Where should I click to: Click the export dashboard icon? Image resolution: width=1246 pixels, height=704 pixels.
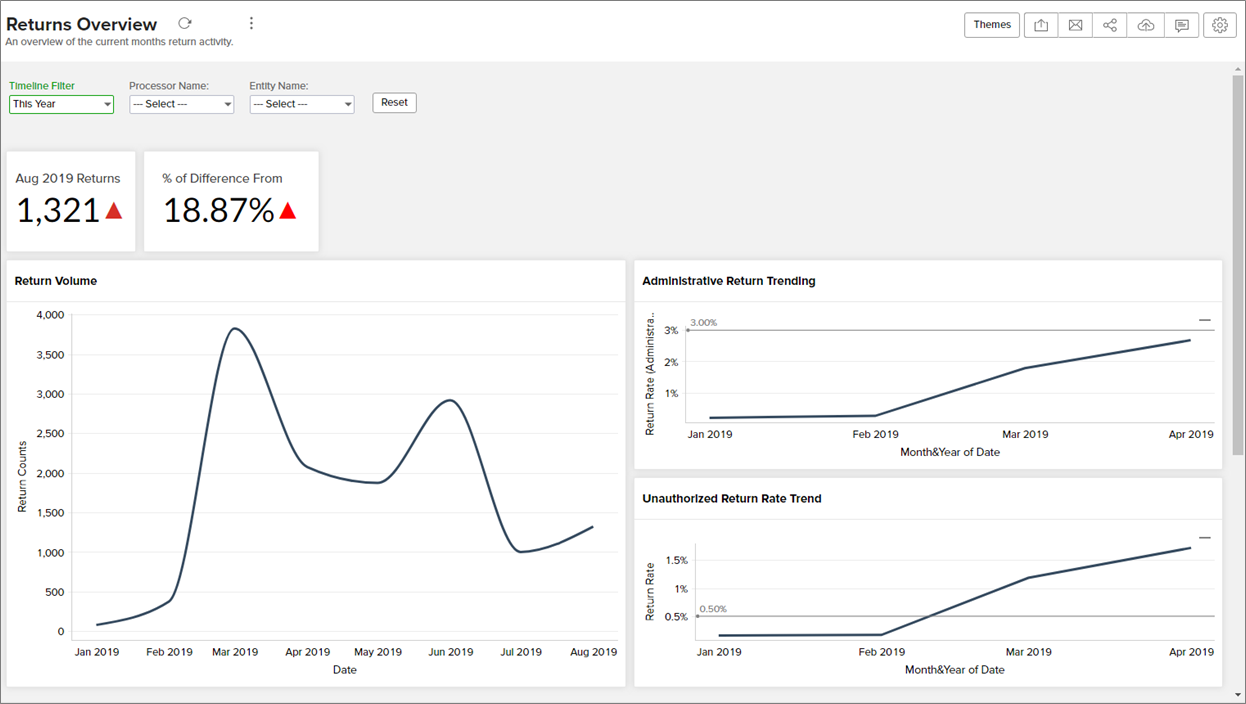pos(1041,25)
